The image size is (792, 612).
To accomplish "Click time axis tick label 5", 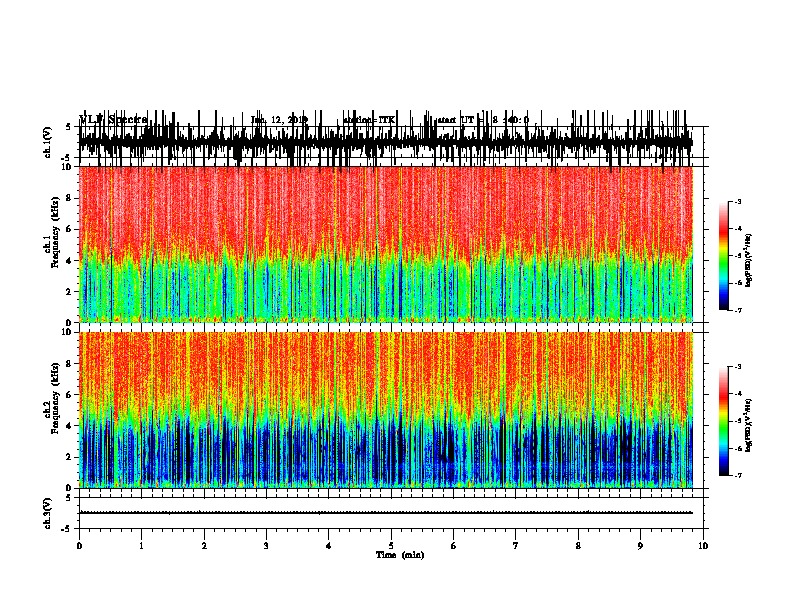I will point(391,546).
